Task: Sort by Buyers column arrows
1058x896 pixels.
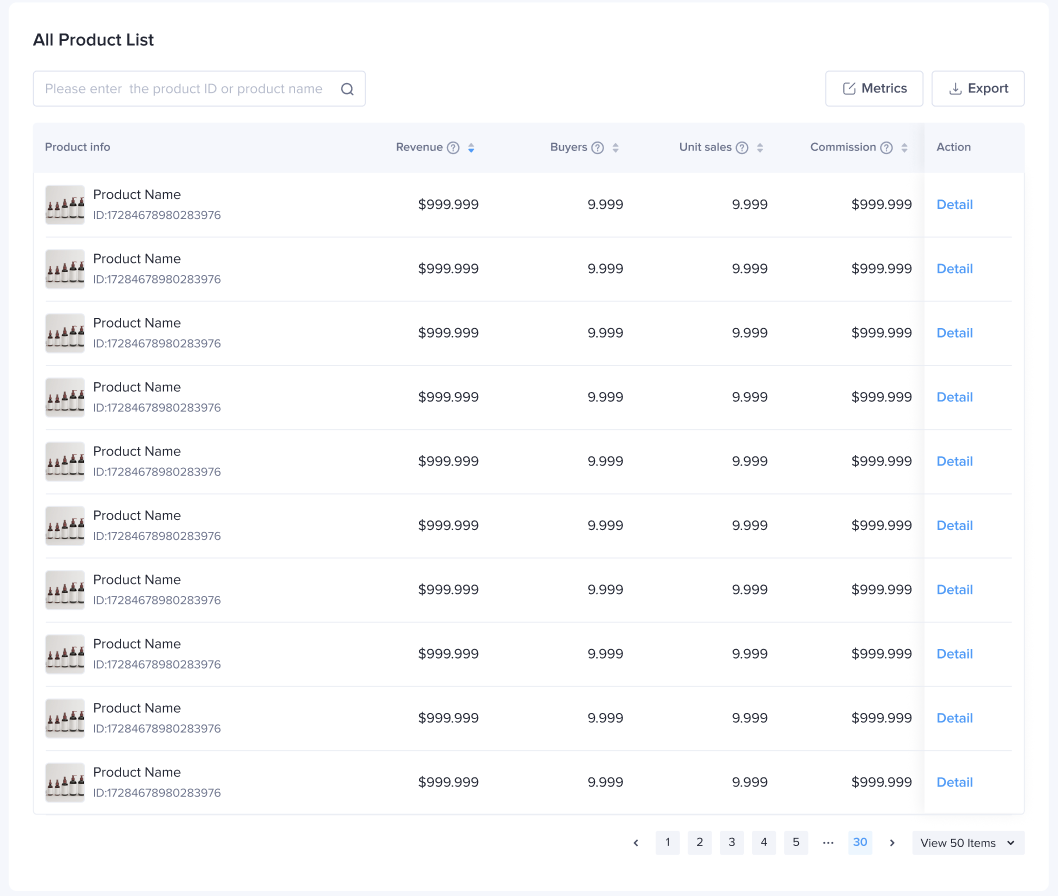Action: tap(616, 148)
